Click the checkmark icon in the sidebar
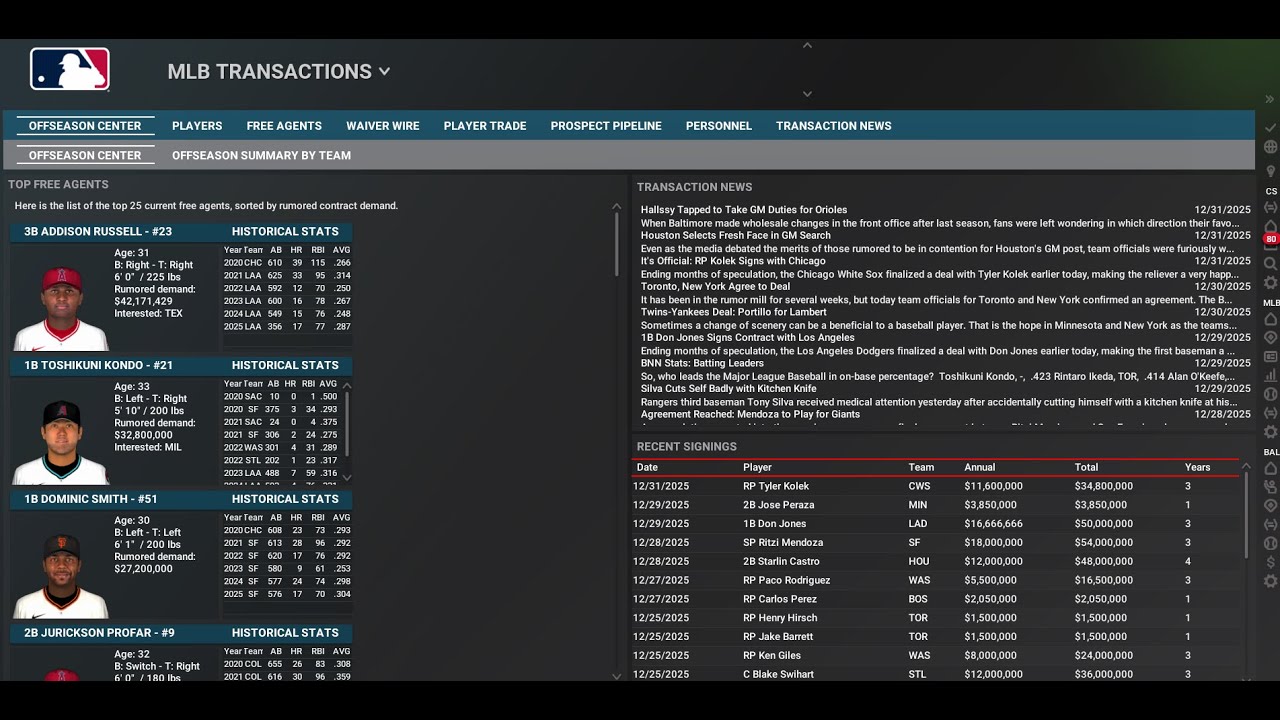Screen dimensions: 1280x720 tap(1271, 127)
